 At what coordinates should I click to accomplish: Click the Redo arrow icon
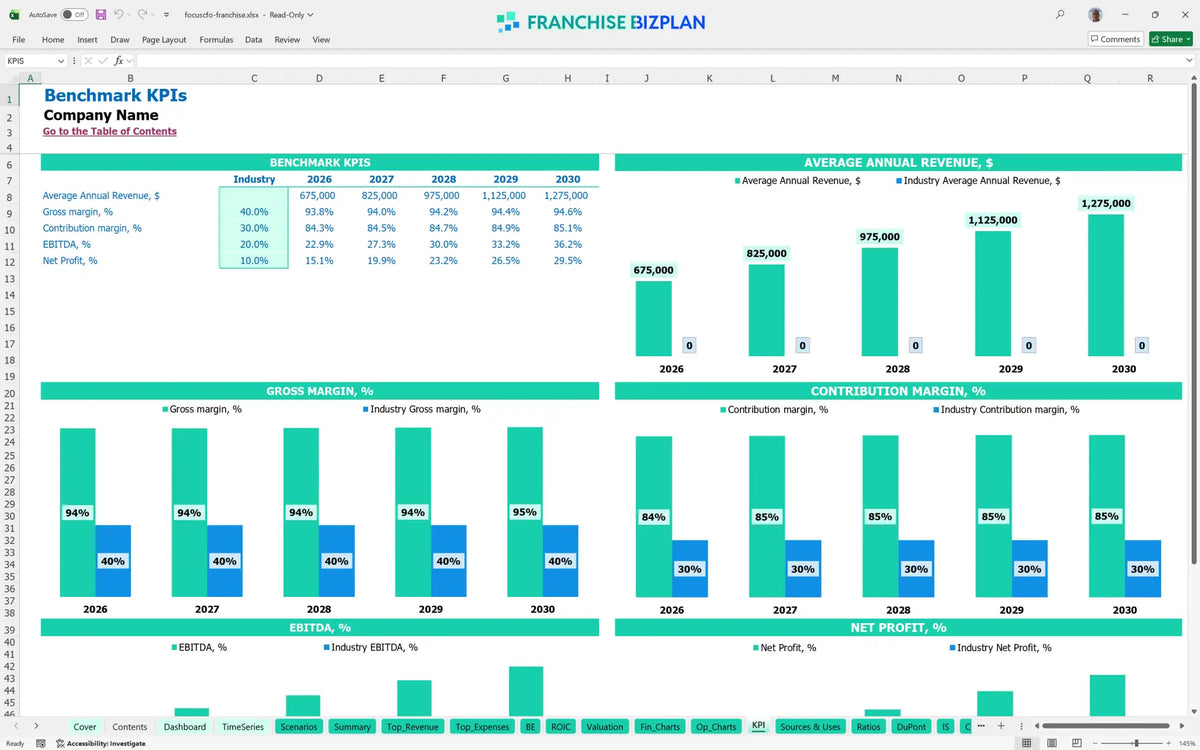coord(142,15)
